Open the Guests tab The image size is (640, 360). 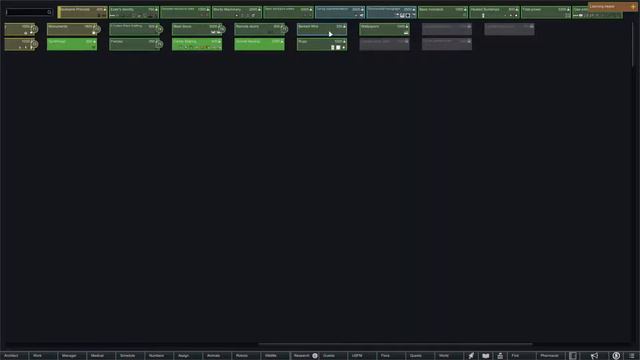point(333,356)
